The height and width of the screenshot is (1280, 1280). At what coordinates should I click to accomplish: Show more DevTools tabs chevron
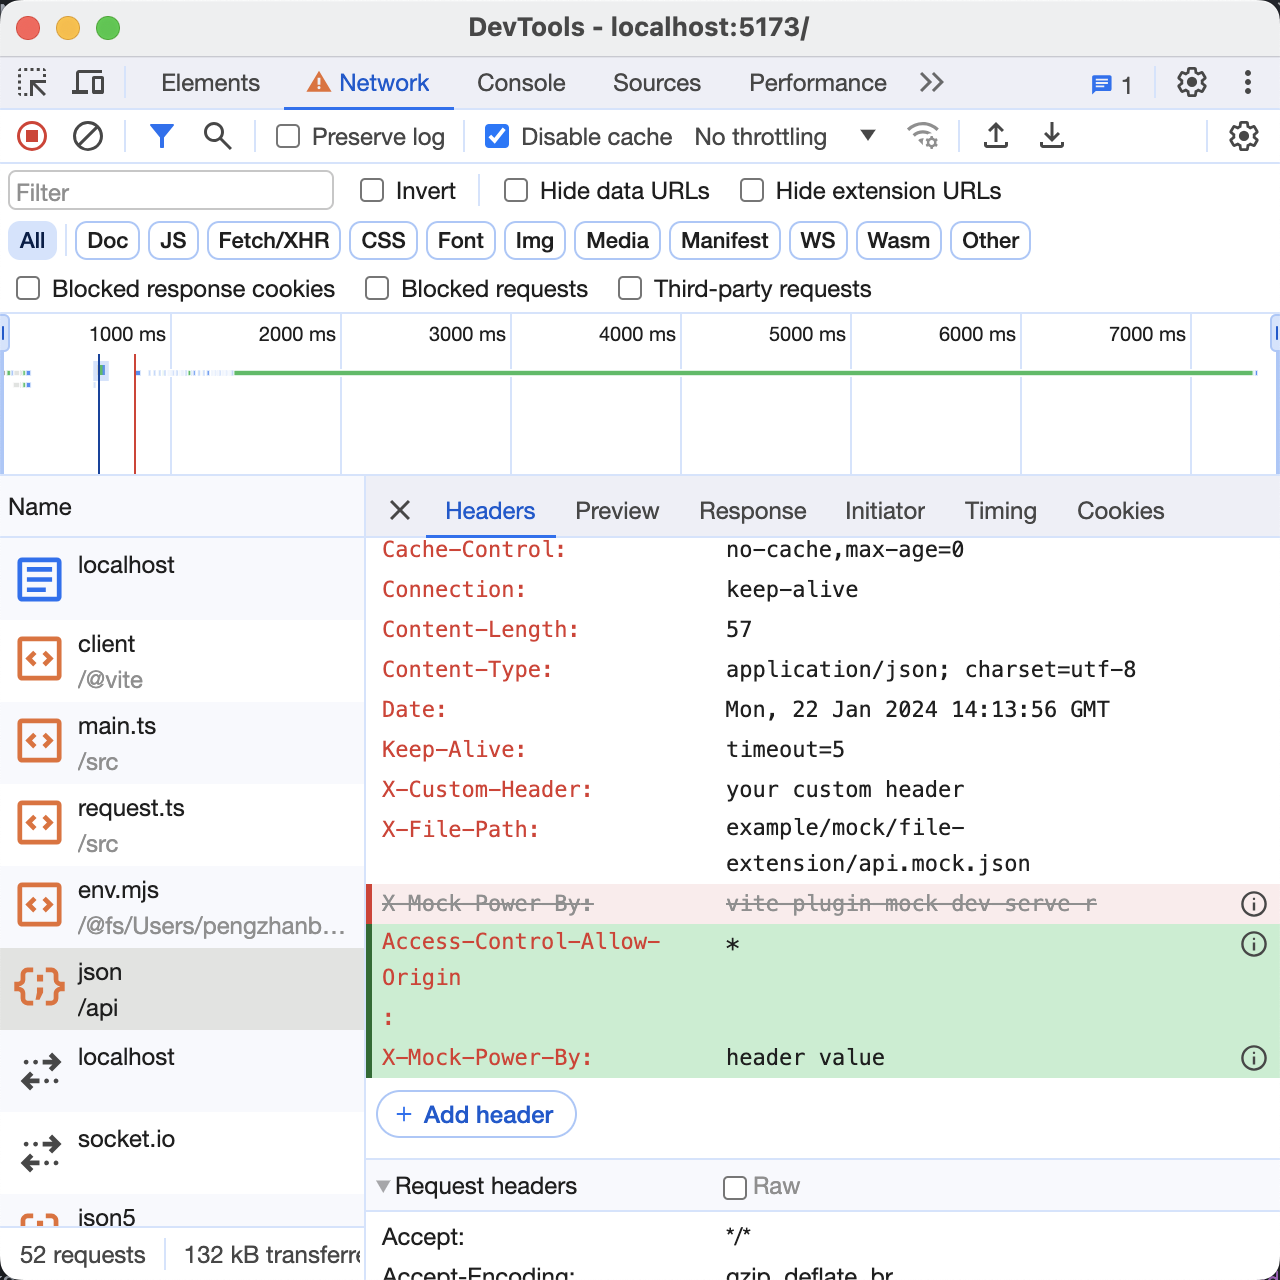click(931, 83)
